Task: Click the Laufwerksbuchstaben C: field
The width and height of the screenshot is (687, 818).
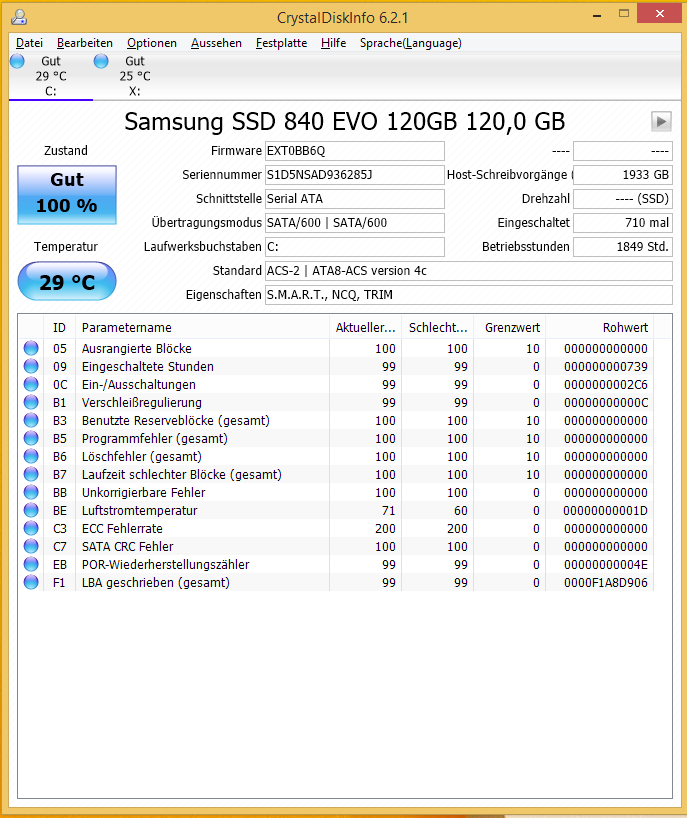Action: [x=355, y=247]
